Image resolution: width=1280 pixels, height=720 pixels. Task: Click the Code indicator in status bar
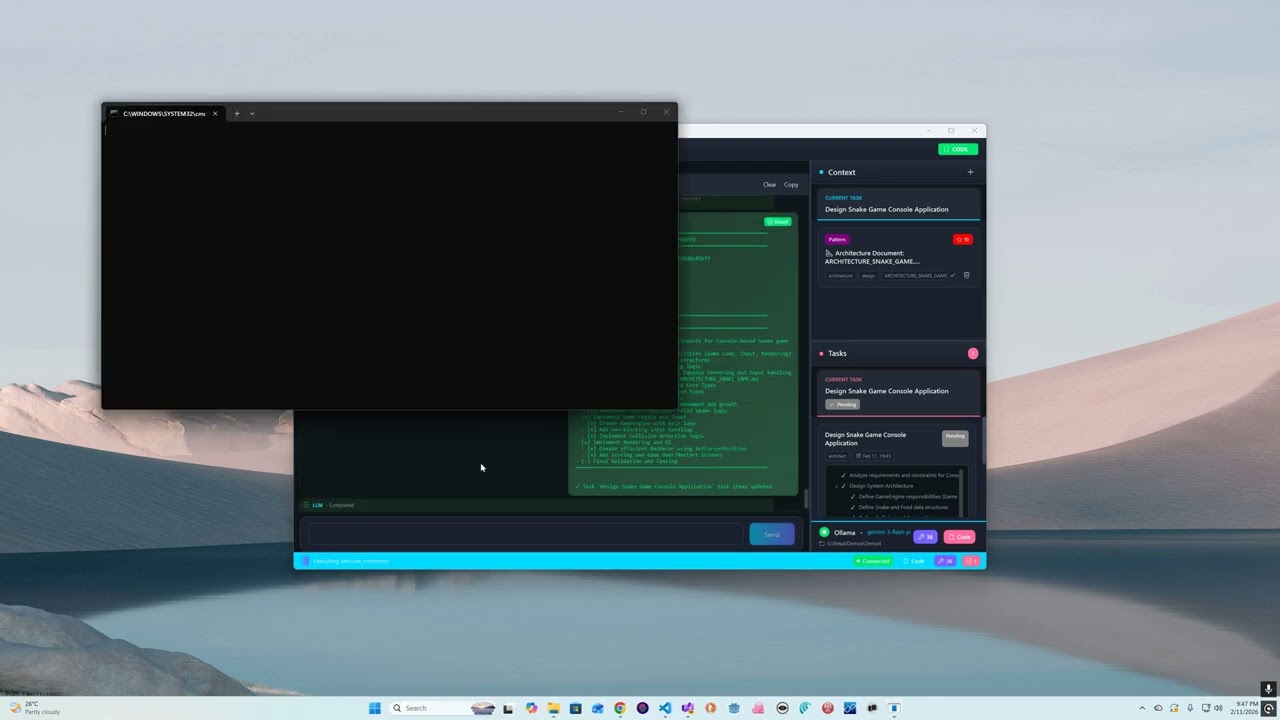(914, 561)
